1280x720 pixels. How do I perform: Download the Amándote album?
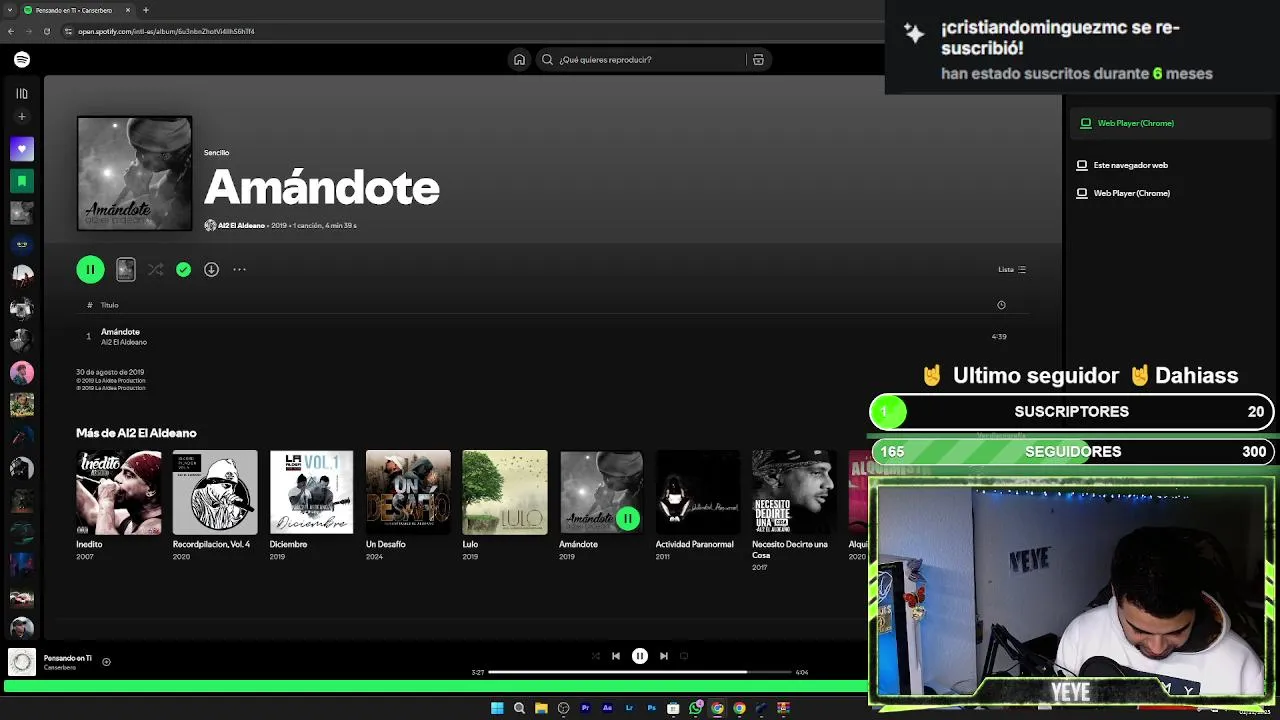point(211,269)
